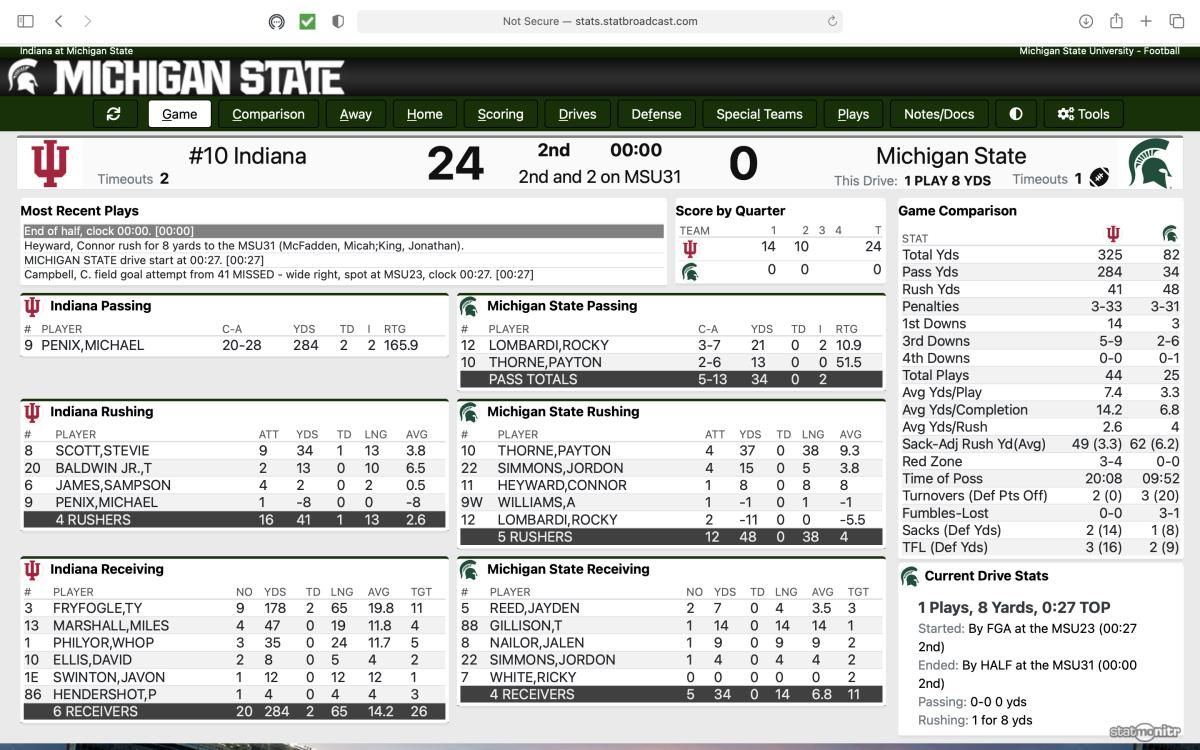Open the Notes/Docs section
This screenshot has height=750, width=1200.
click(939, 114)
